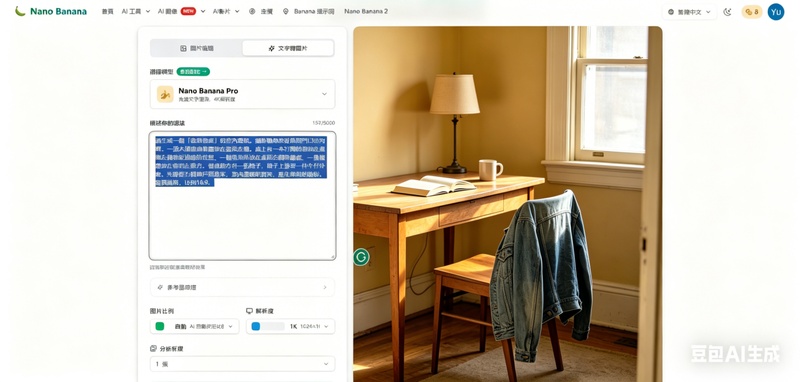Viewport: 800px width, 382px height.
Task: Open the 1K resolution dropdown
Action: click(290, 326)
